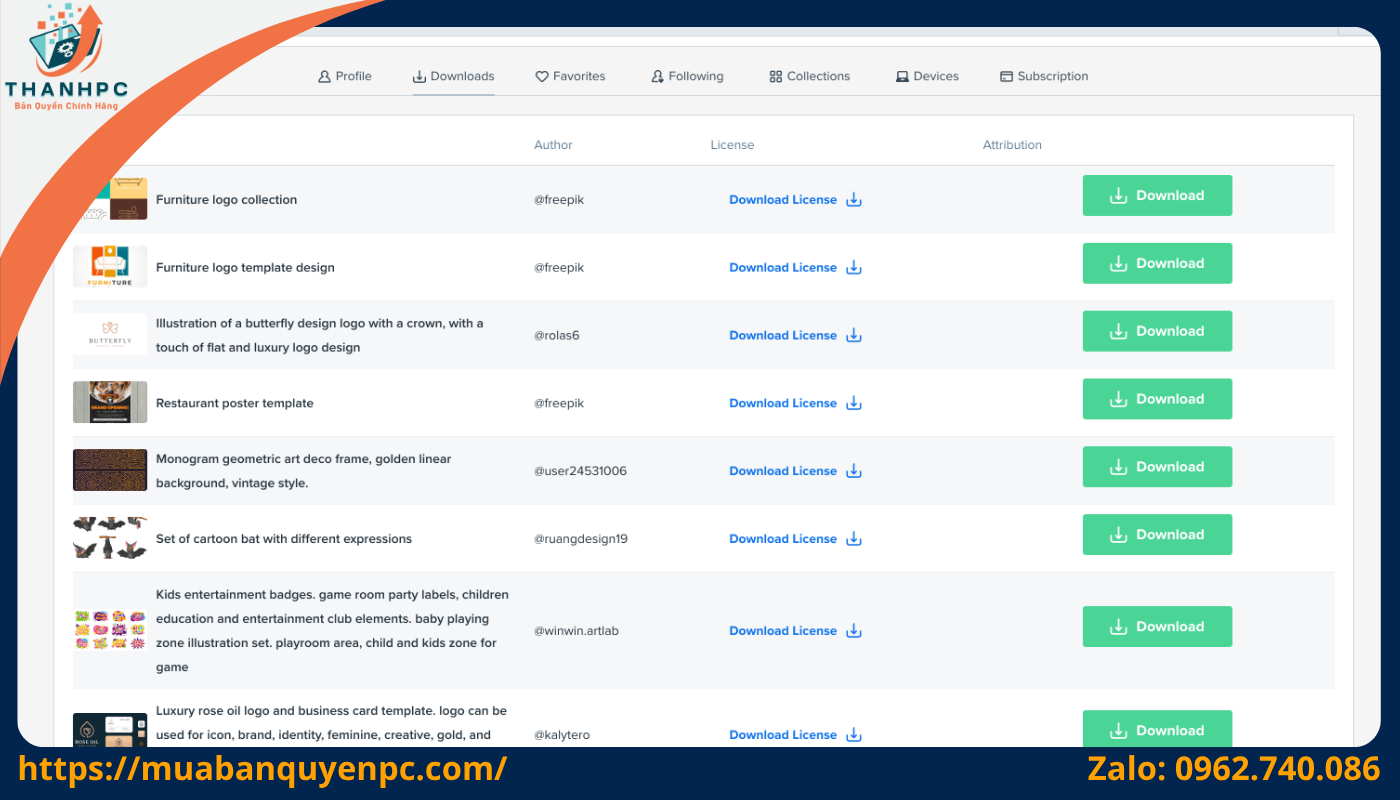Select the Devices tab
The width and height of the screenshot is (1400, 800).
point(927,76)
